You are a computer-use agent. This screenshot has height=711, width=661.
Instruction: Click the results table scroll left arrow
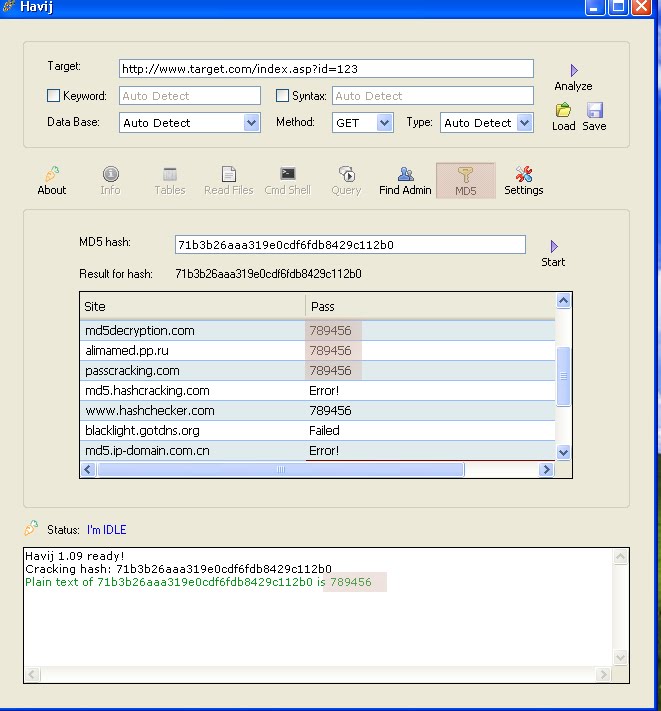tap(88, 469)
